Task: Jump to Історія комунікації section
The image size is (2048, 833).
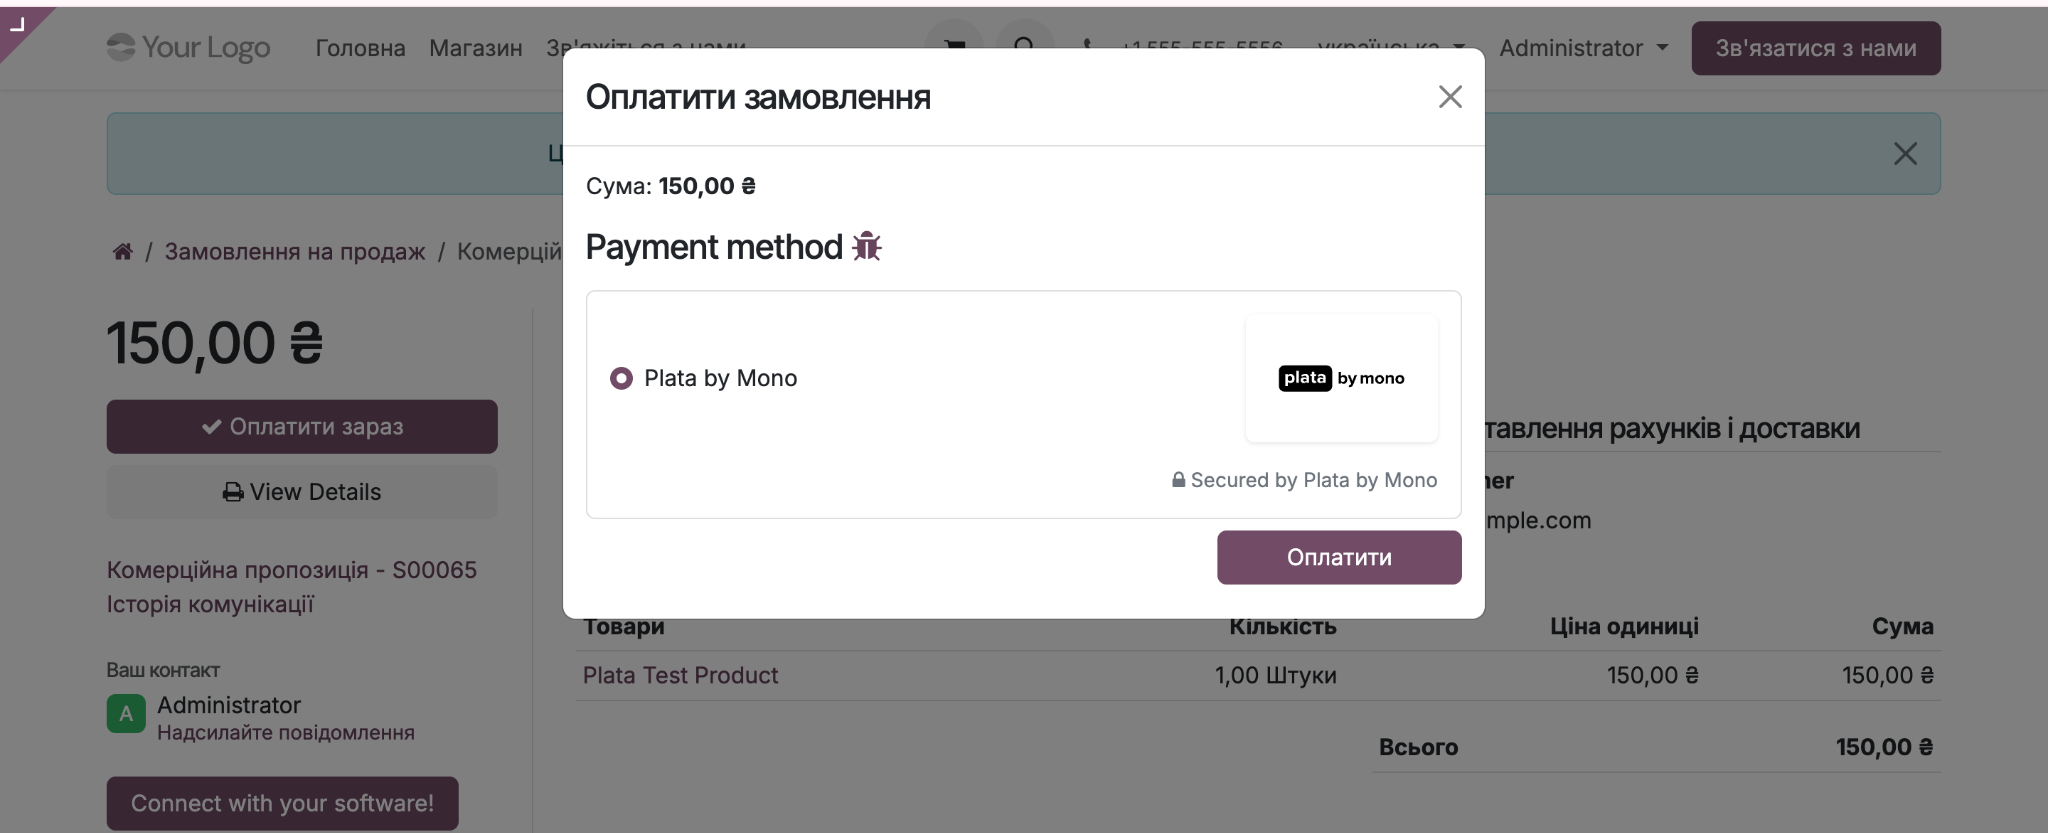Action: (x=210, y=604)
